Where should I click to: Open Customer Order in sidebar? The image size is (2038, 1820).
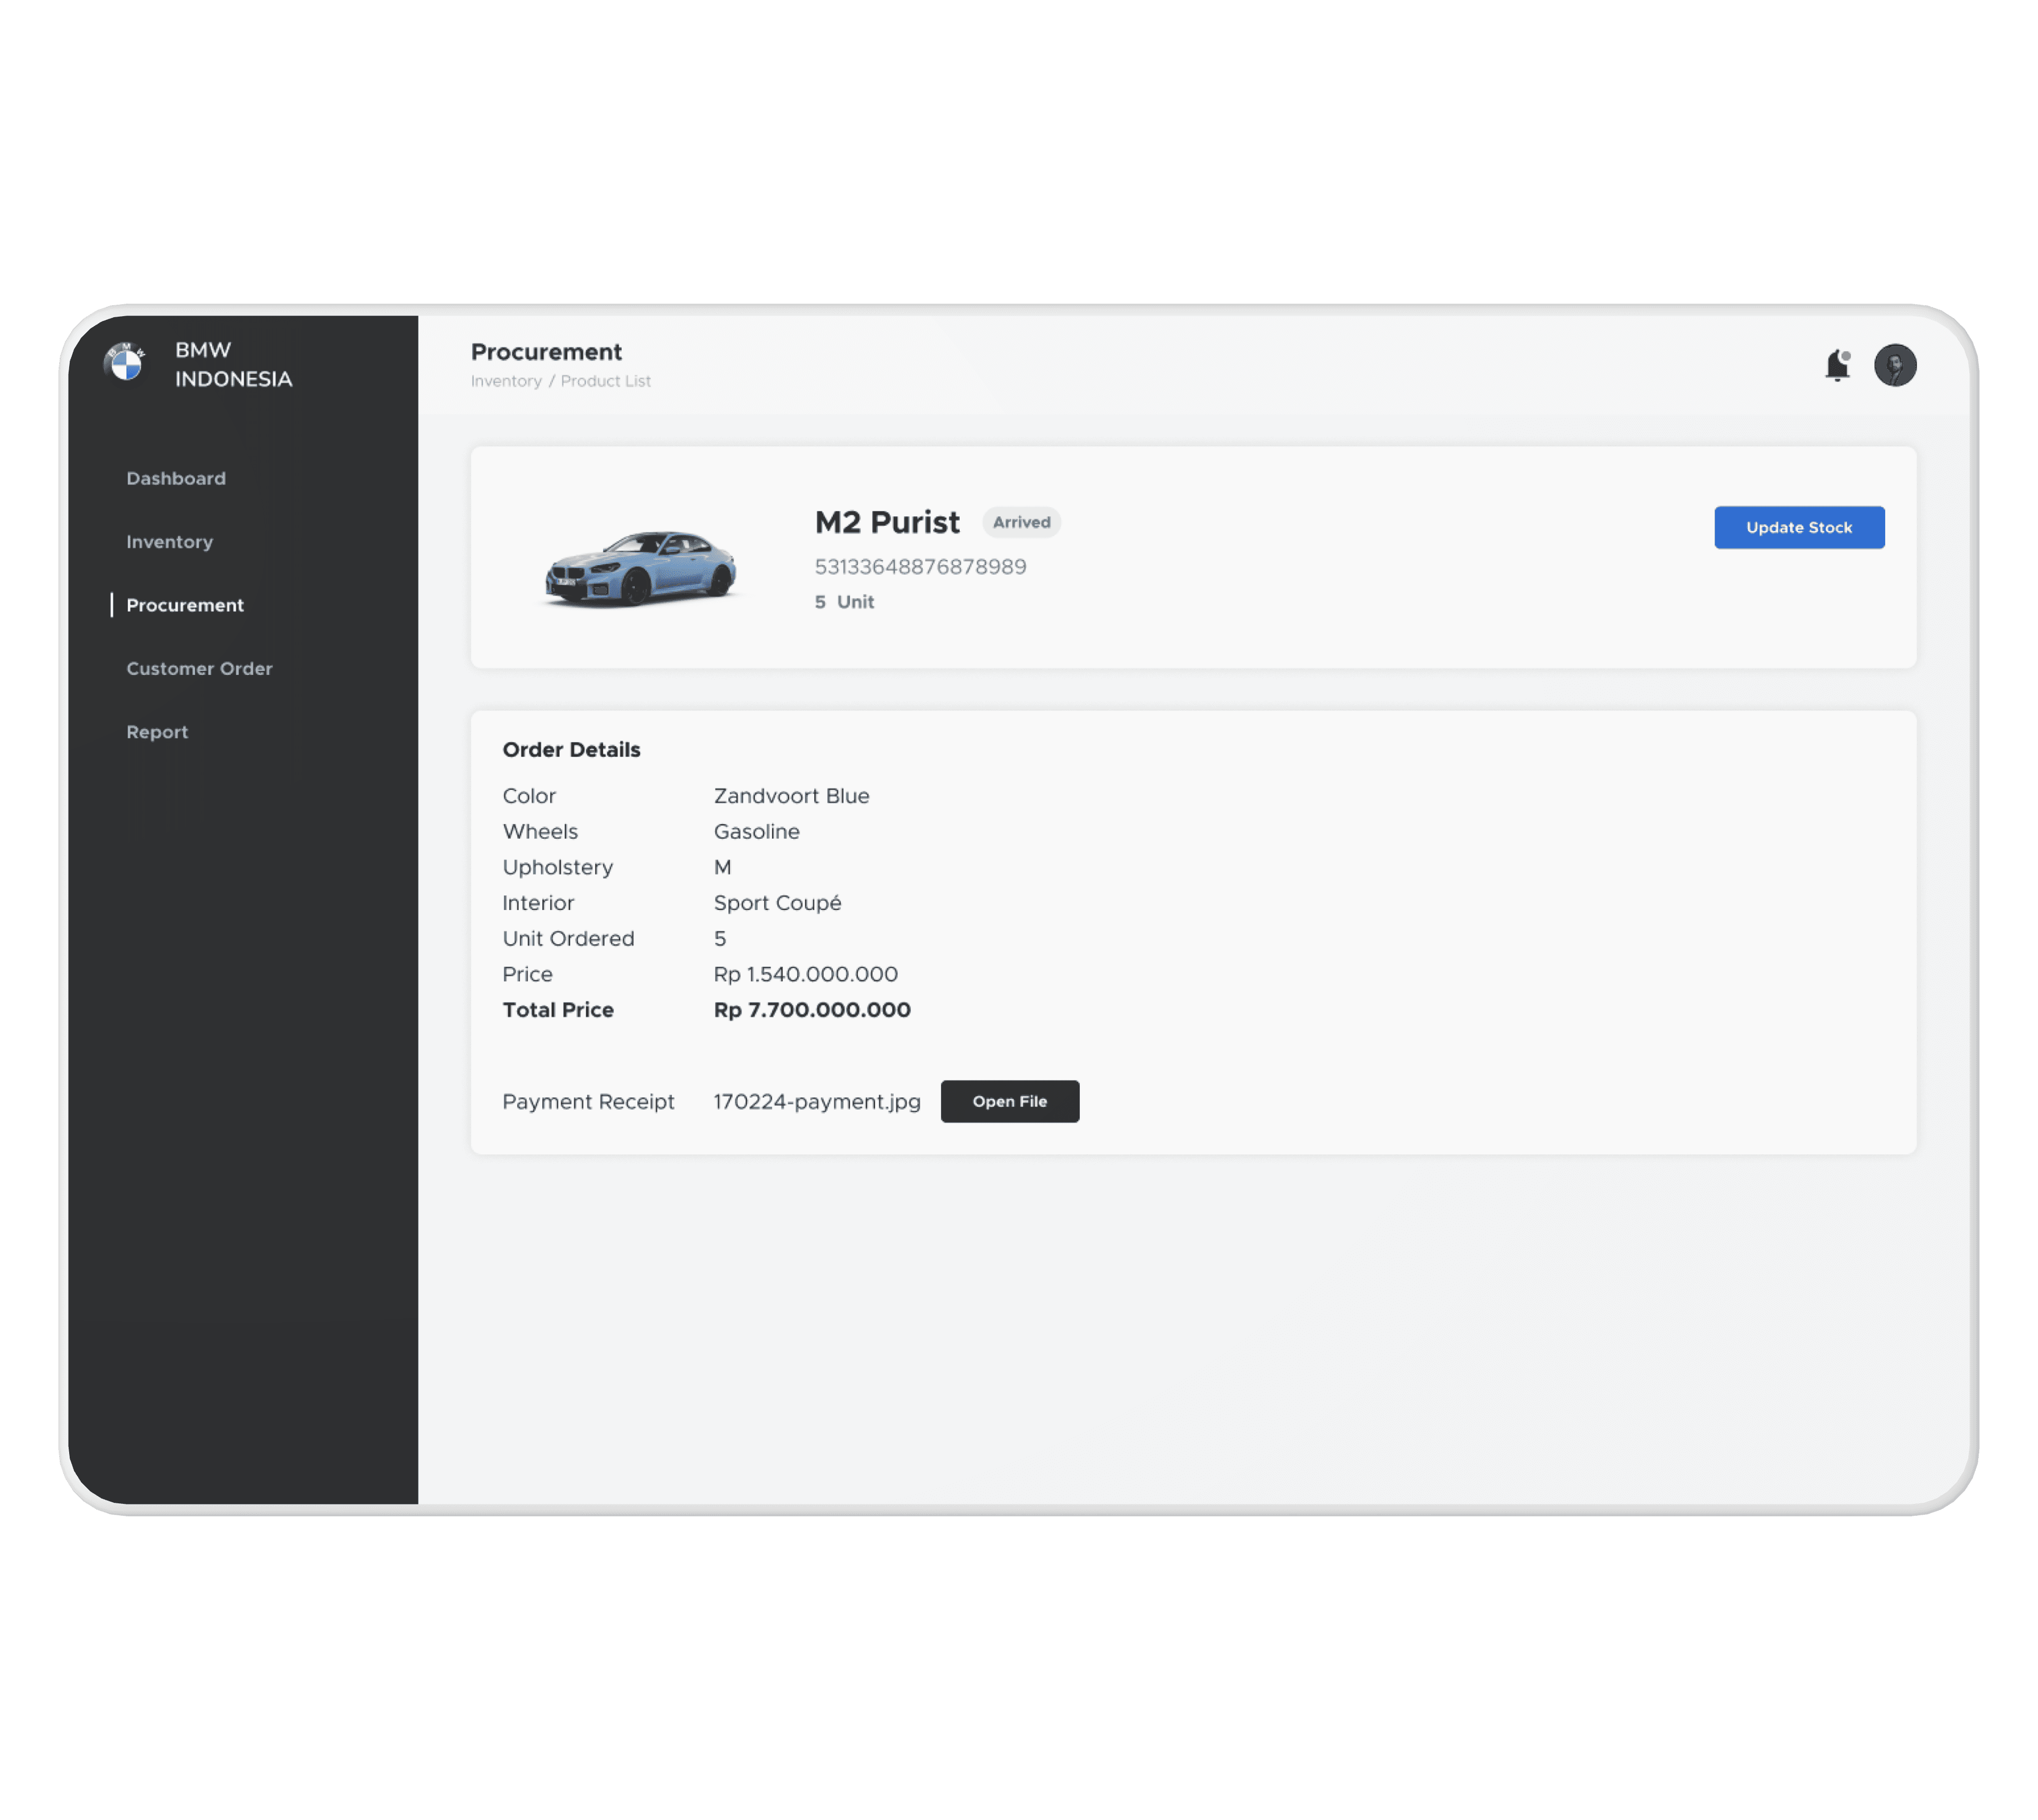point(200,668)
